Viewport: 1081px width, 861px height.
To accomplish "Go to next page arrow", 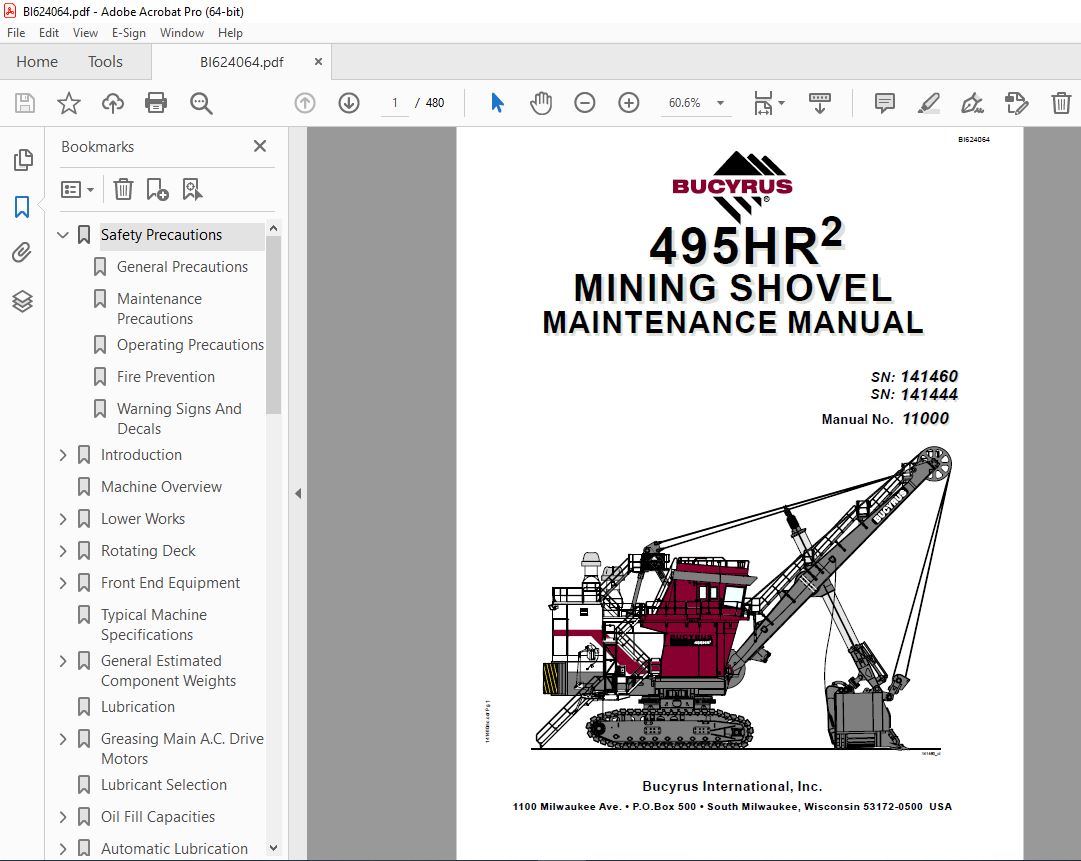I will pos(349,103).
